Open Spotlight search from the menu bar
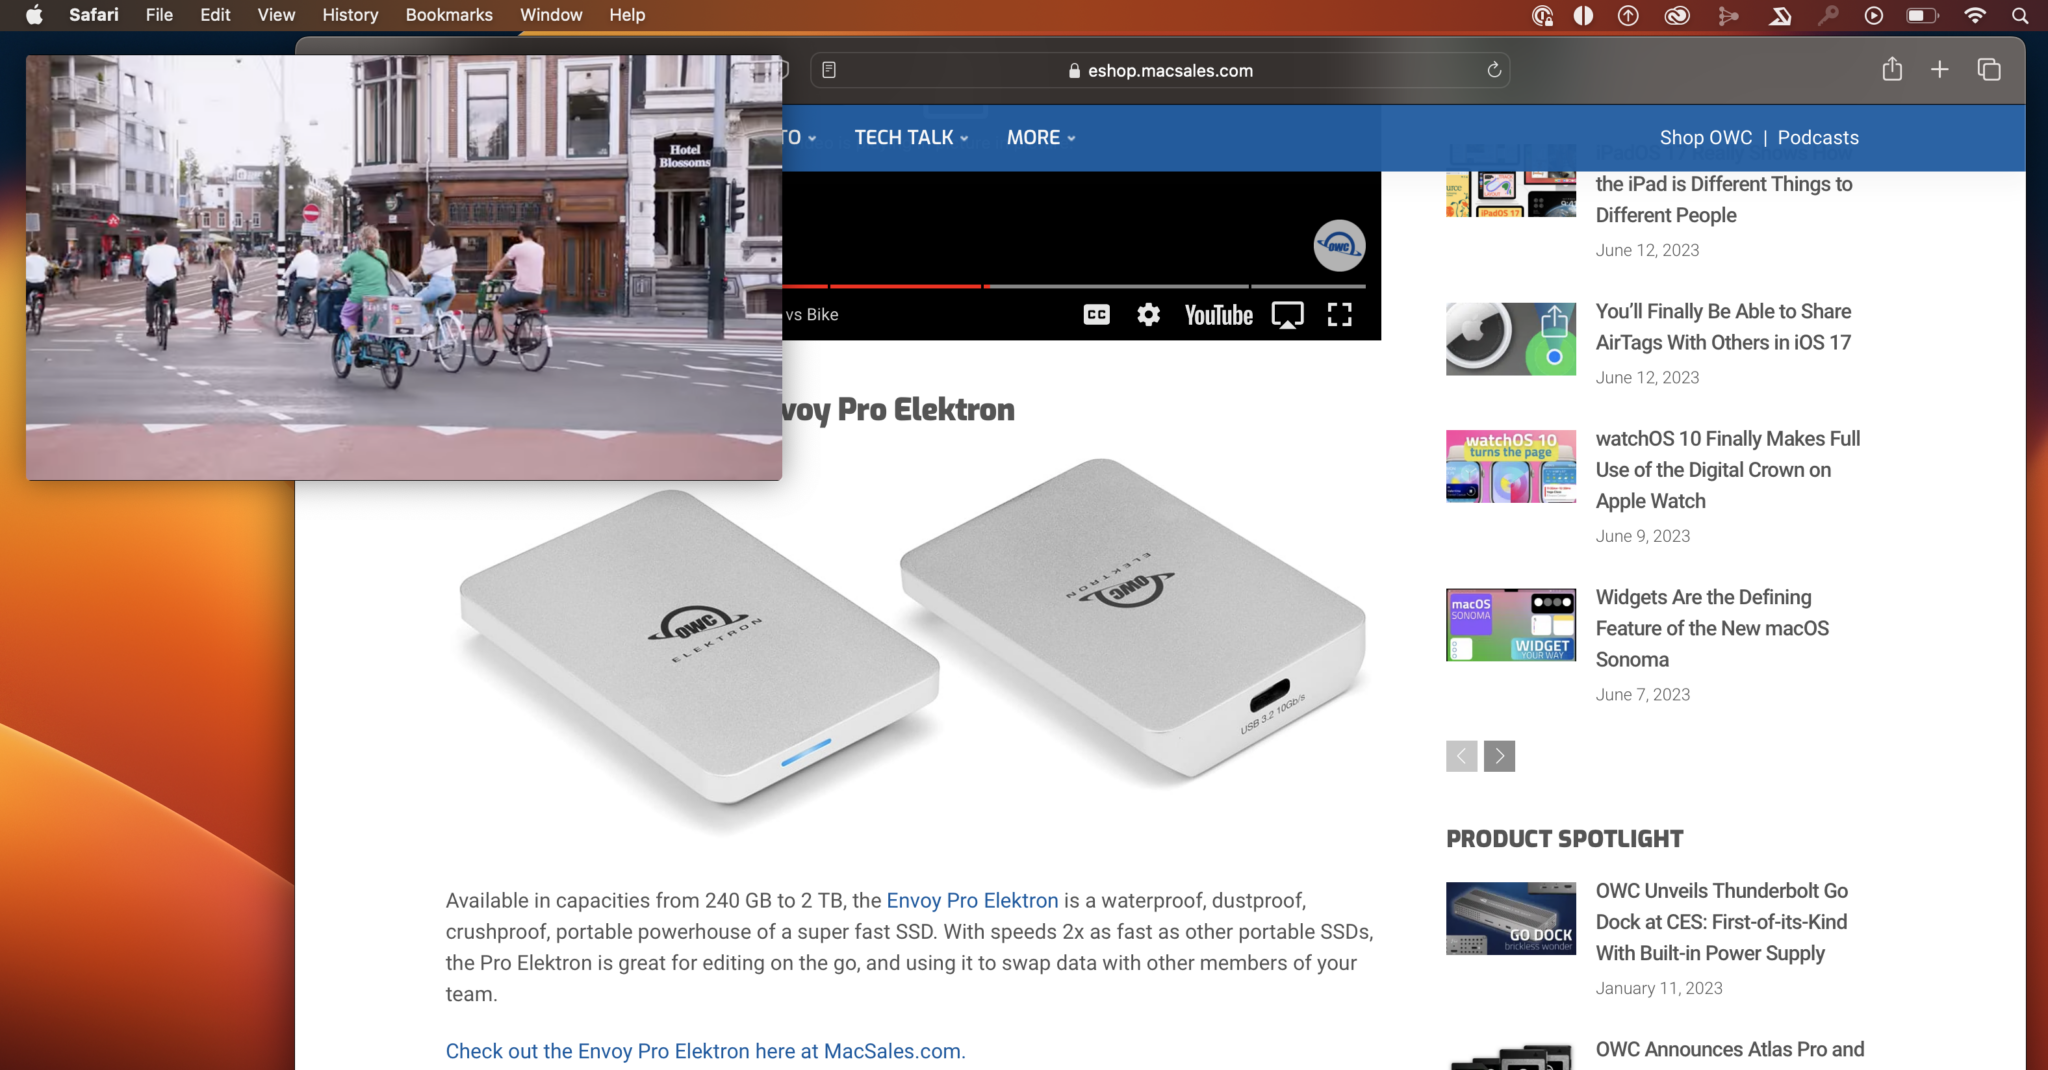 [2021, 15]
